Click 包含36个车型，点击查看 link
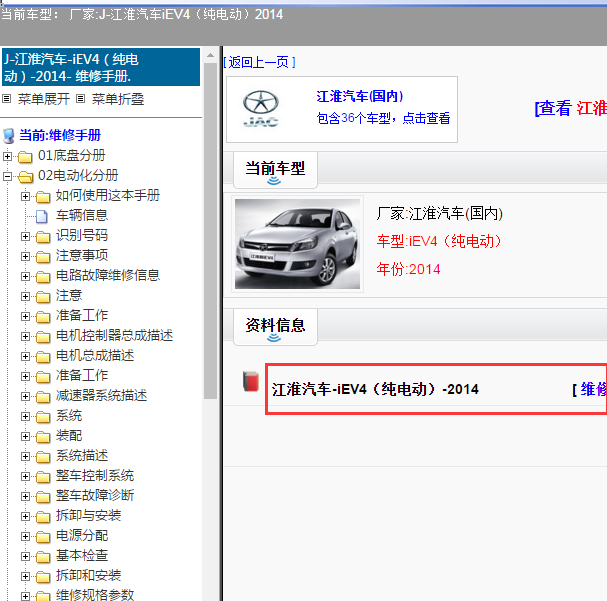 click(x=383, y=118)
